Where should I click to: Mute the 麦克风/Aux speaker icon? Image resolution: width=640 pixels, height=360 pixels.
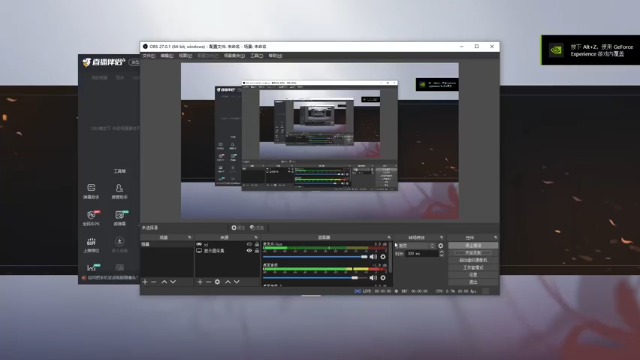point(373,257)
